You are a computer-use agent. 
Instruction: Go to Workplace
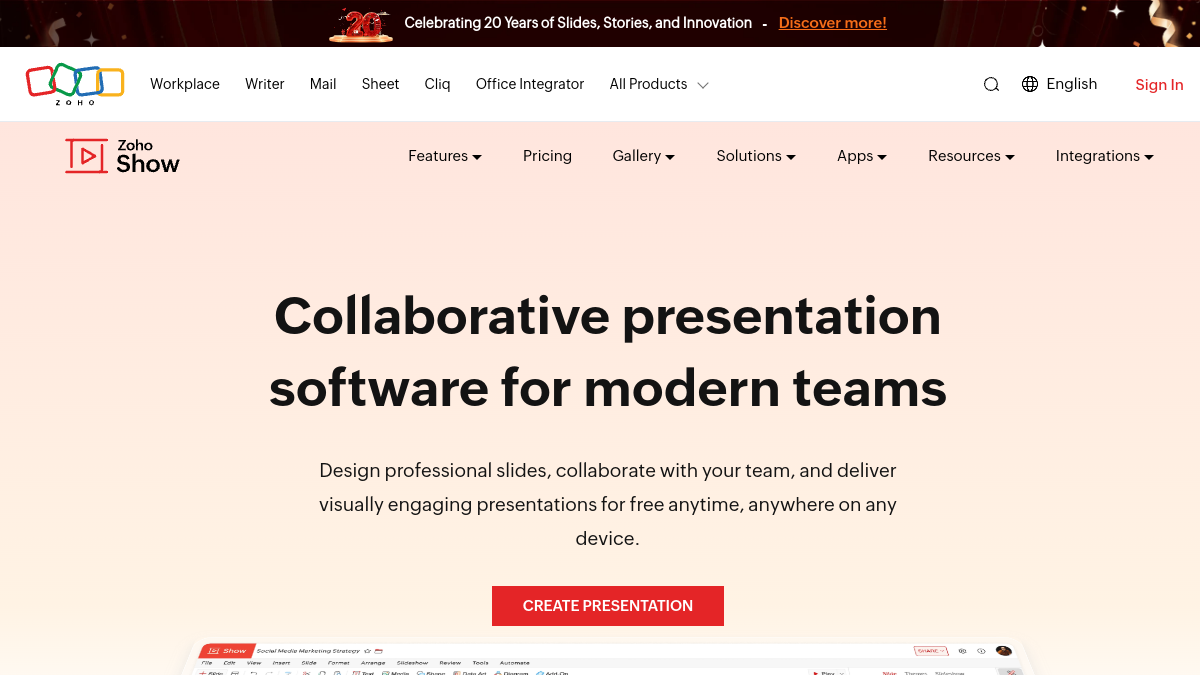click(x=185, y=84)
